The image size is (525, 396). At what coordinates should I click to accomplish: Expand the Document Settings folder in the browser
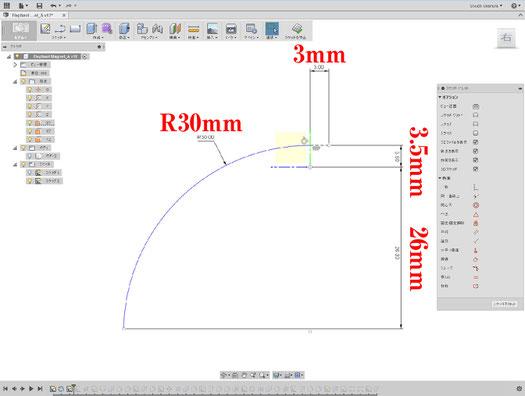click(x=15, y=65)
